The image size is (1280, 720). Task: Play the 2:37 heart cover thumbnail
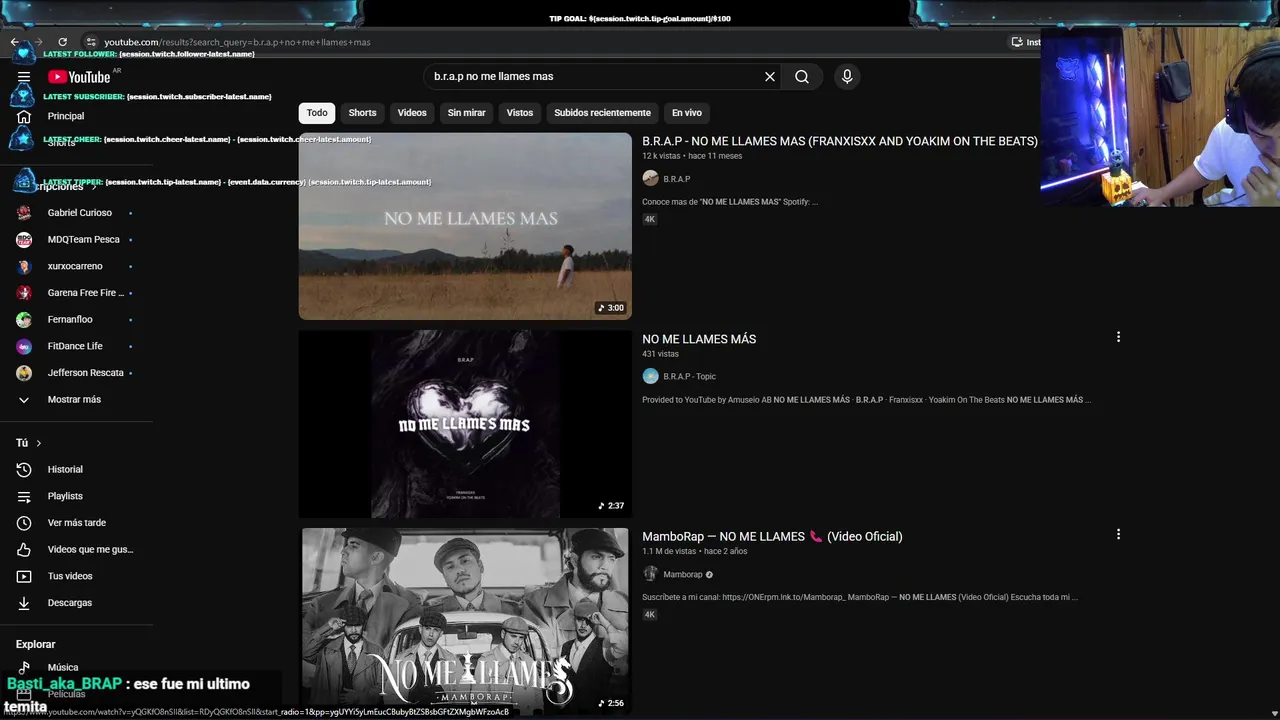point(465,424)
